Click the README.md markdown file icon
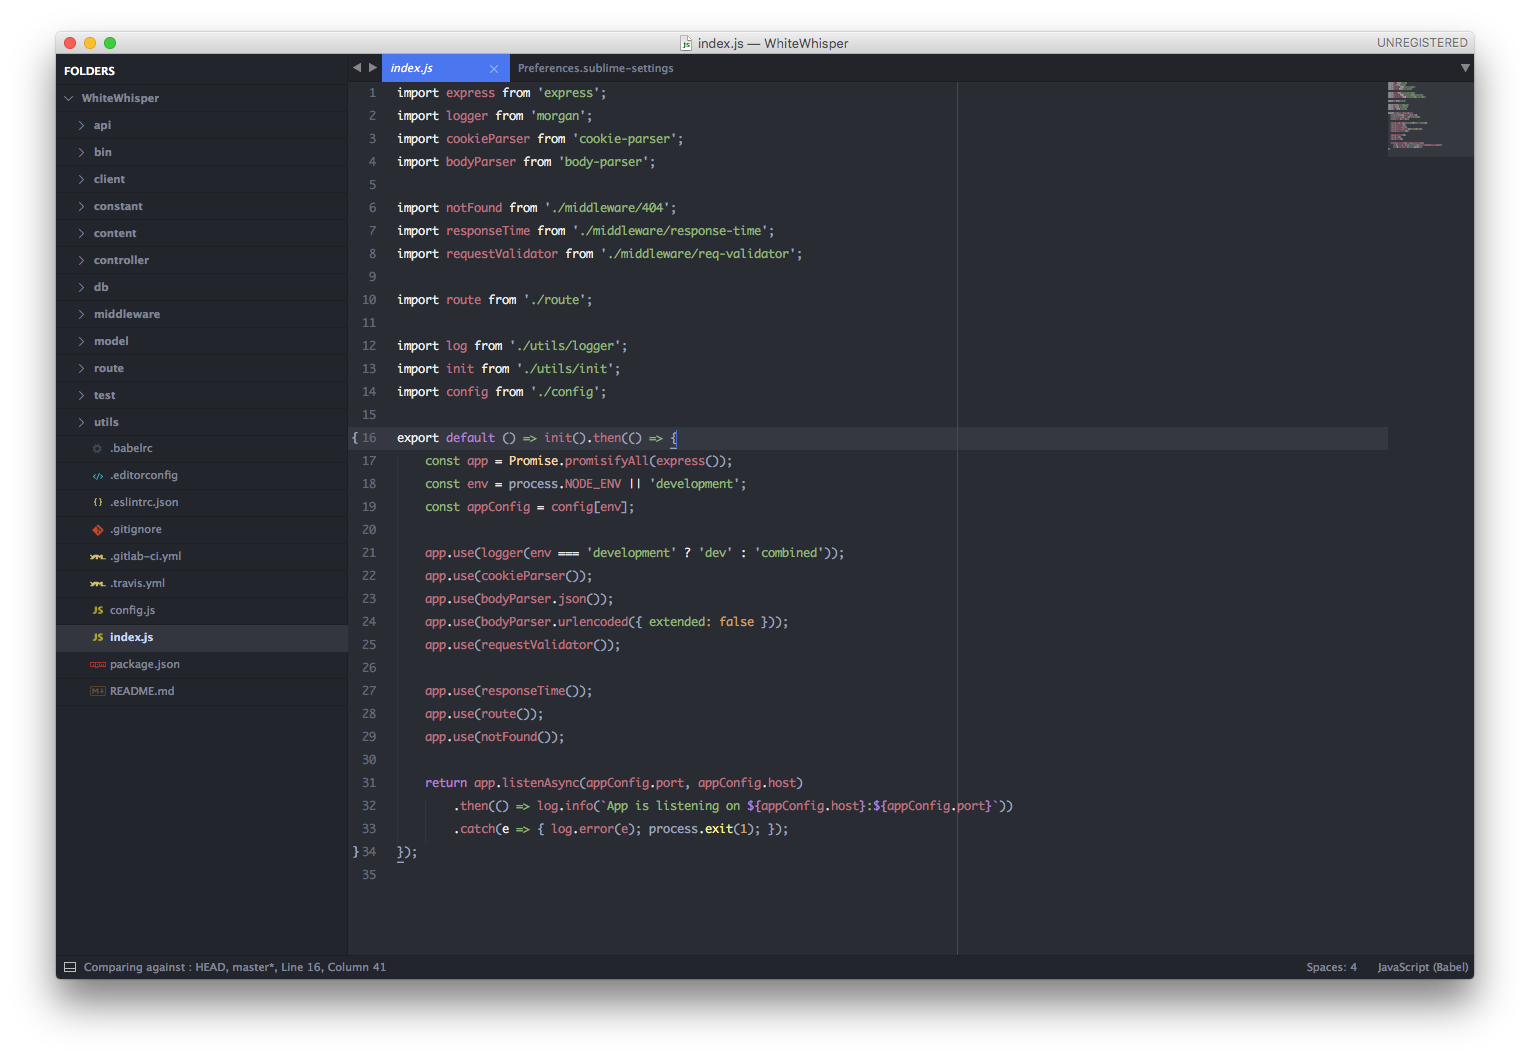Viewport: 1530px width, 1059px height. (x=97, y=692)
